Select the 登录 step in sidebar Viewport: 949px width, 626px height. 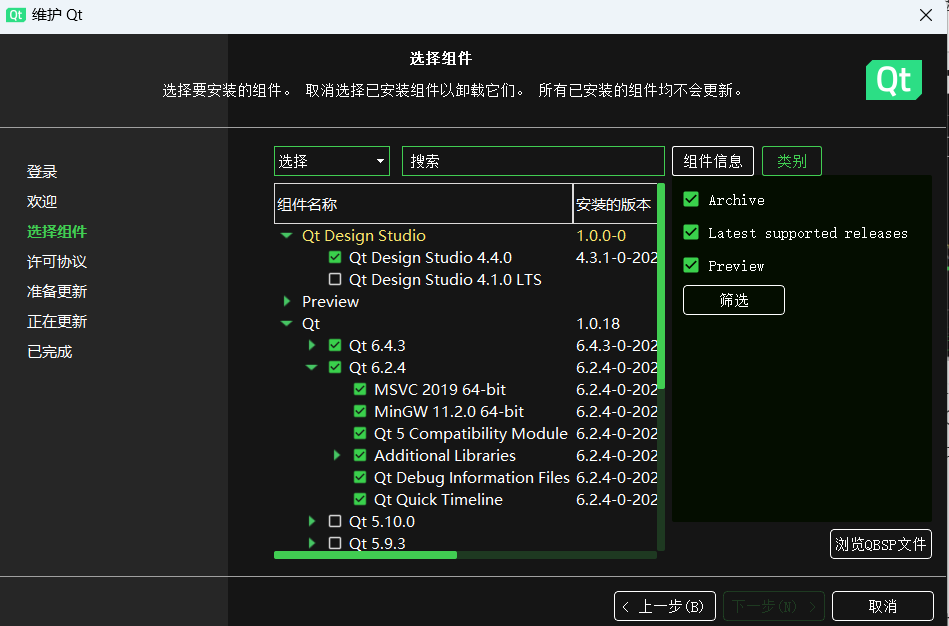point(42,171)
